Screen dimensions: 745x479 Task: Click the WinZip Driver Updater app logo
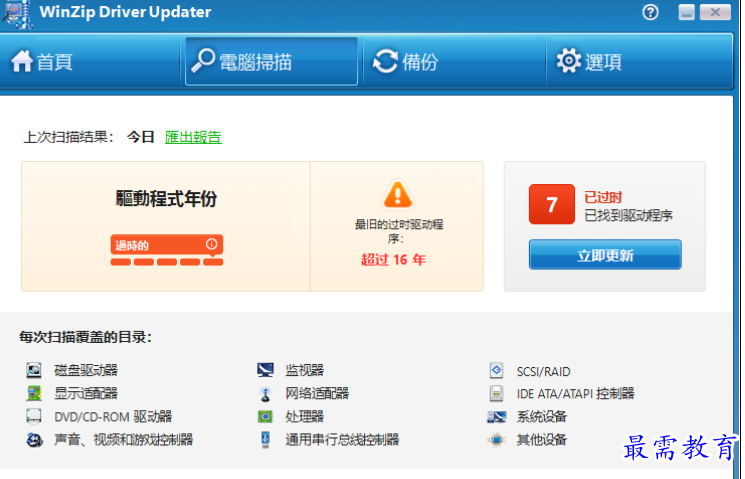pos(18,14)
